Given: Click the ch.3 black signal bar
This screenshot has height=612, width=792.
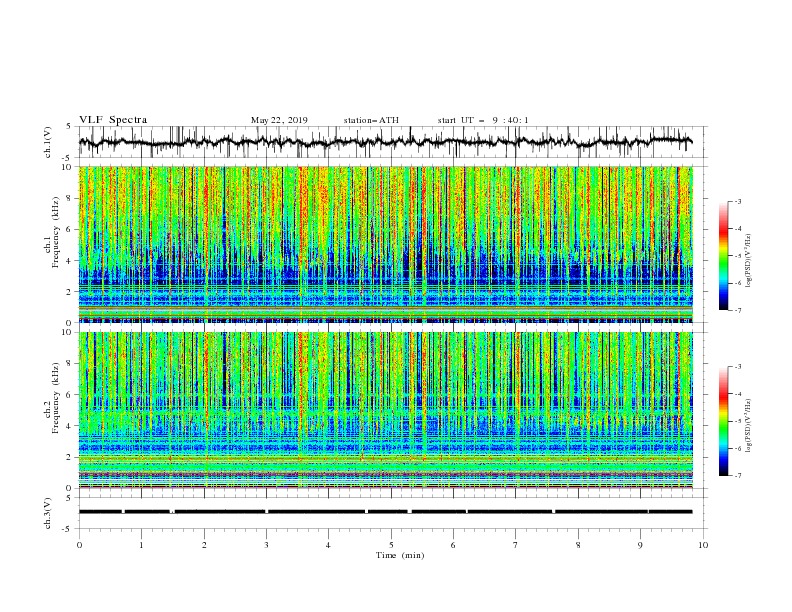Looking at the screenshot, I should pos(385,512).
